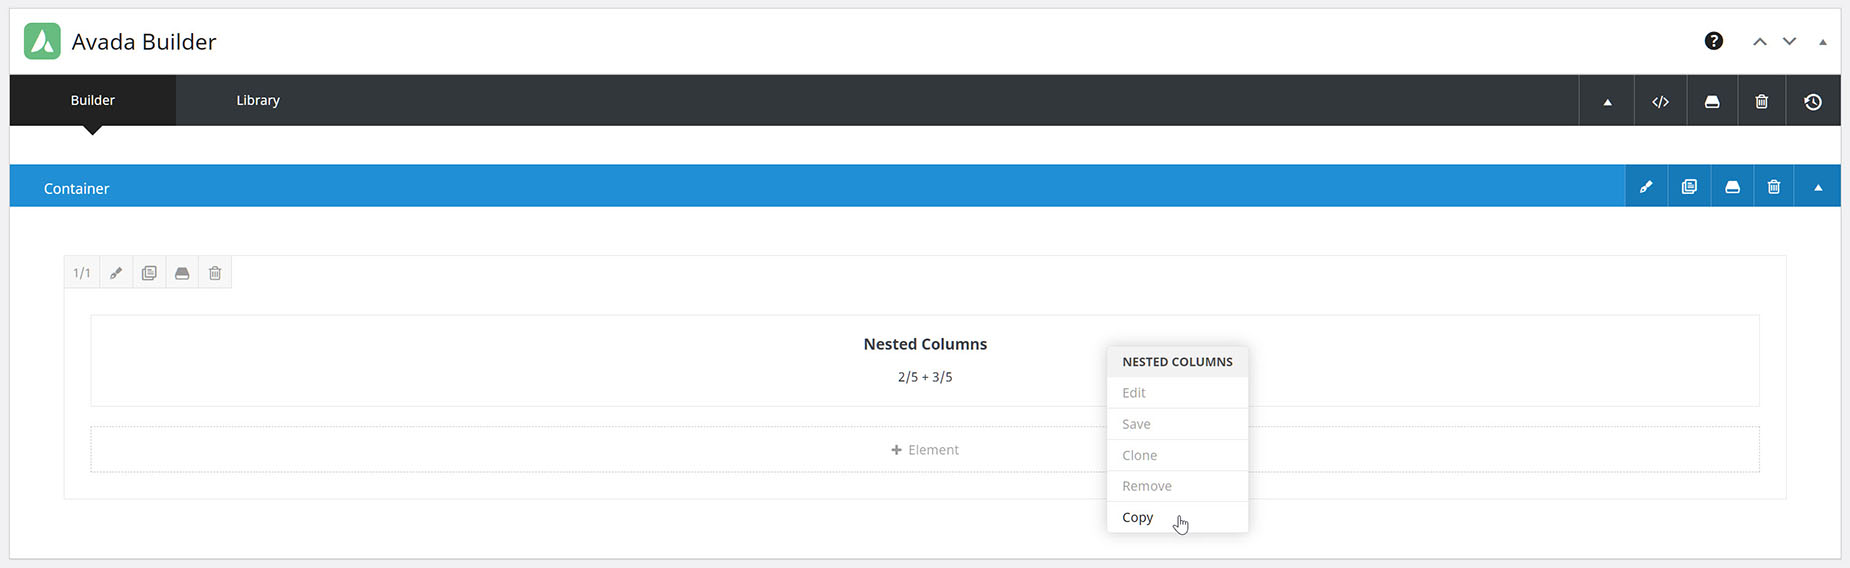Save the 1/1 column to the library

pyautogui.click(x=182, y=273)
